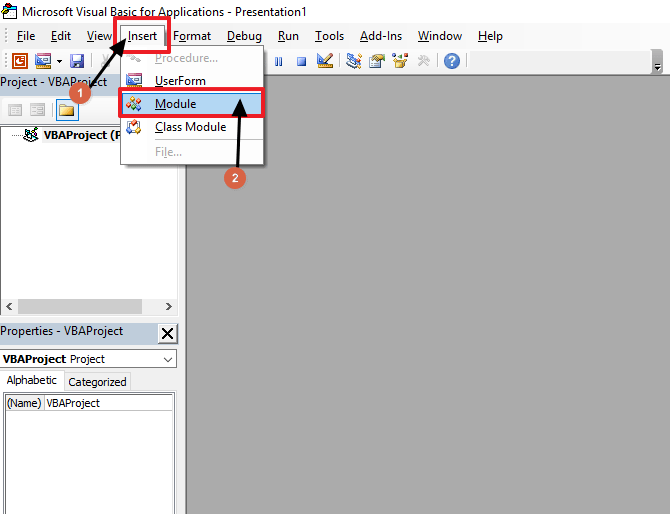Switch to the Categorized tab
This screenshot has height=514, width=670.
click(97, 382)
